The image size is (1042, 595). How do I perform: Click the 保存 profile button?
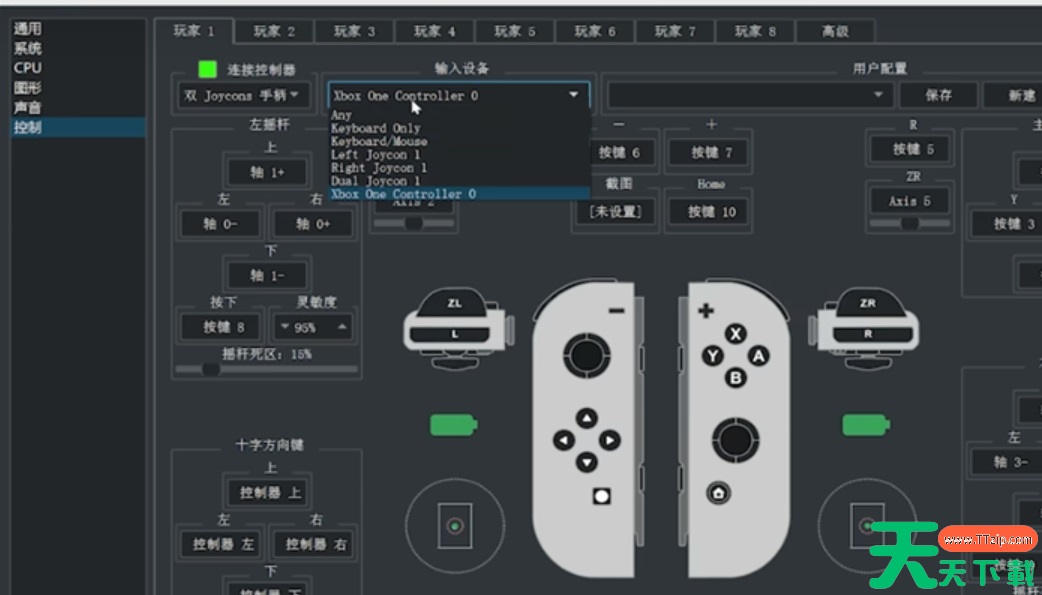(x=937, y=96)
